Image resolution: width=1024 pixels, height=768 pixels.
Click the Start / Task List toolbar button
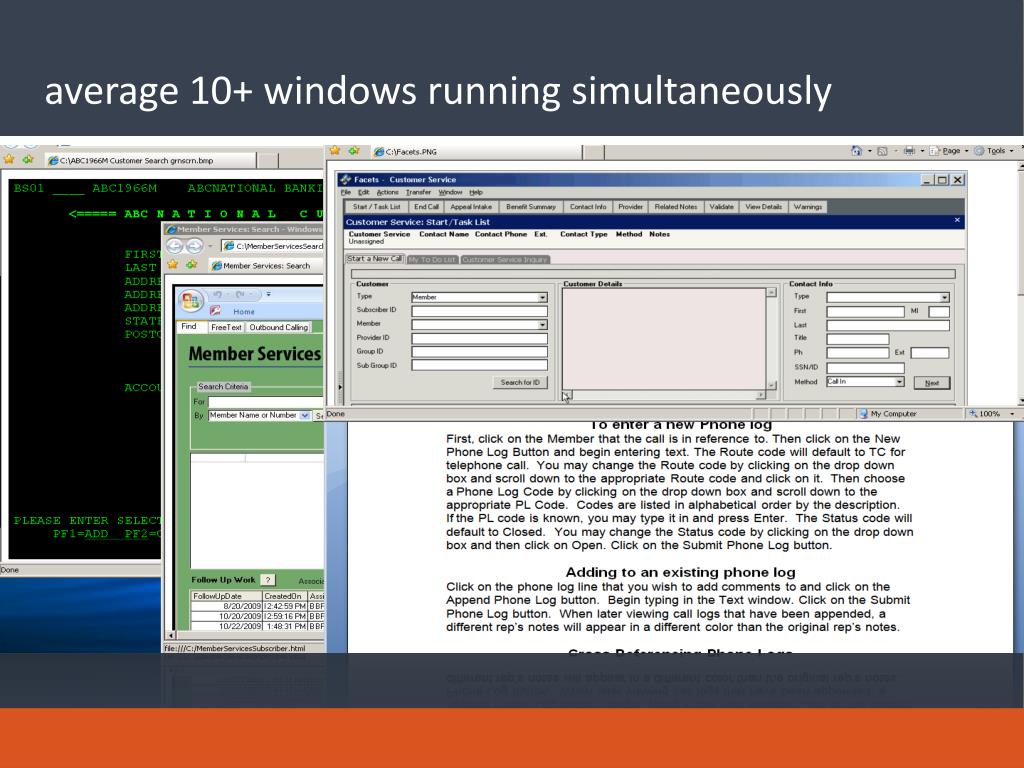tap(376, 206)
